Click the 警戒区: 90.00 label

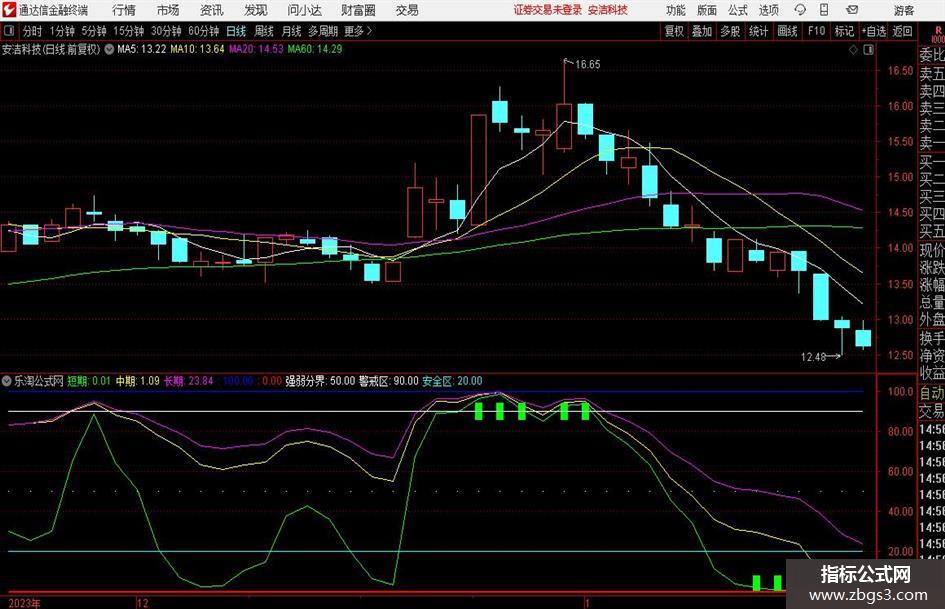pyautogui.click(x=389, y=381)
